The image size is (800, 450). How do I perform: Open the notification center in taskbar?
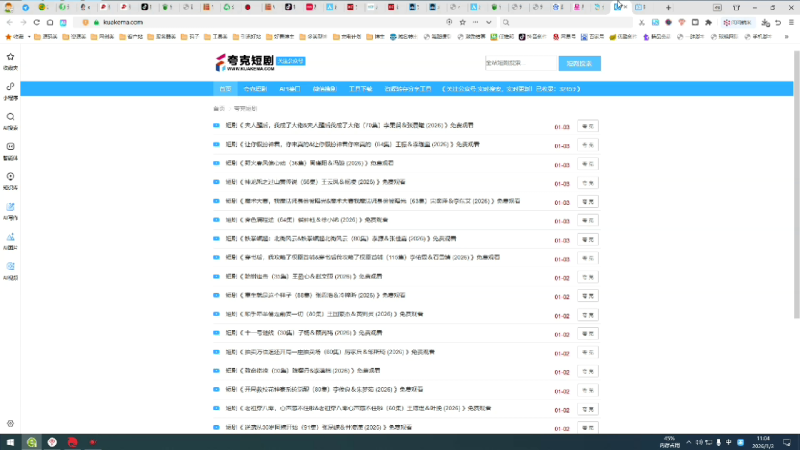pos(787,442)
